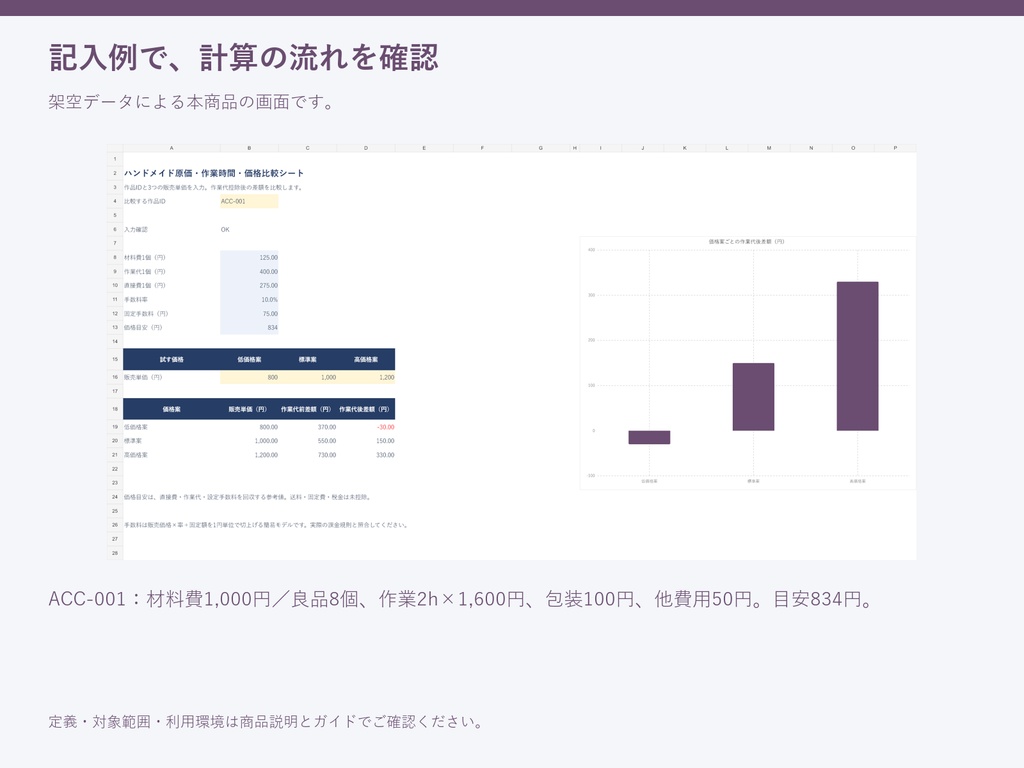Select the 834 price guideline cell
This screenshot has height=768, width=1024.
(x=249, y=328)
